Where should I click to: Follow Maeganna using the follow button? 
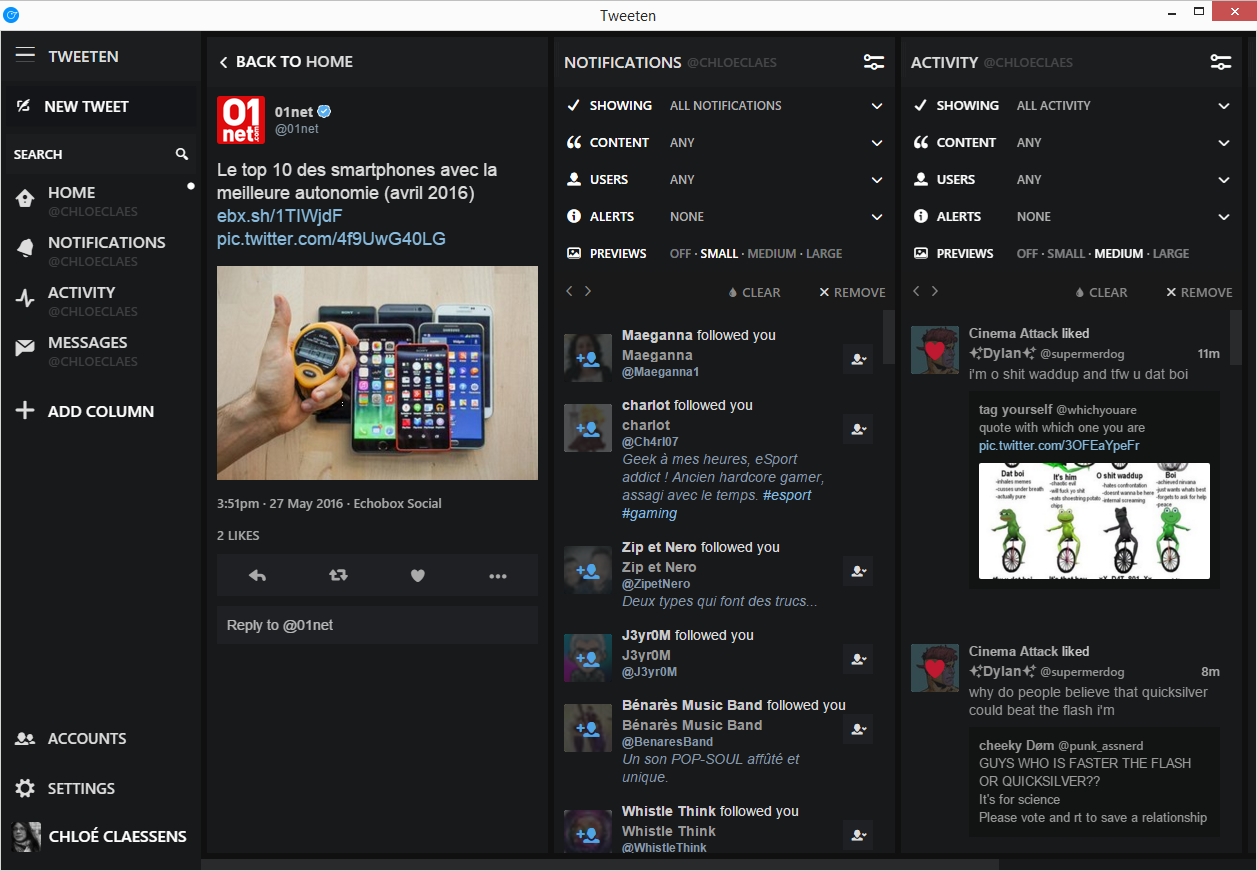(857, 359)
